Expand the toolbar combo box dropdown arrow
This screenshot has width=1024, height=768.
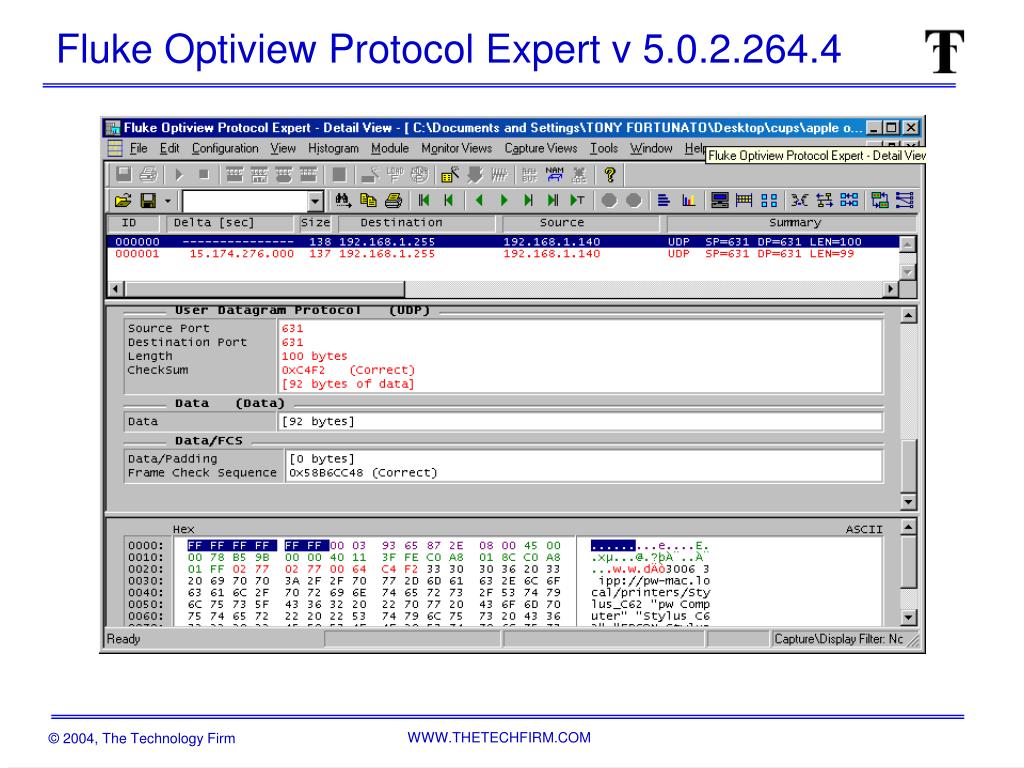[x=315, y=200]
